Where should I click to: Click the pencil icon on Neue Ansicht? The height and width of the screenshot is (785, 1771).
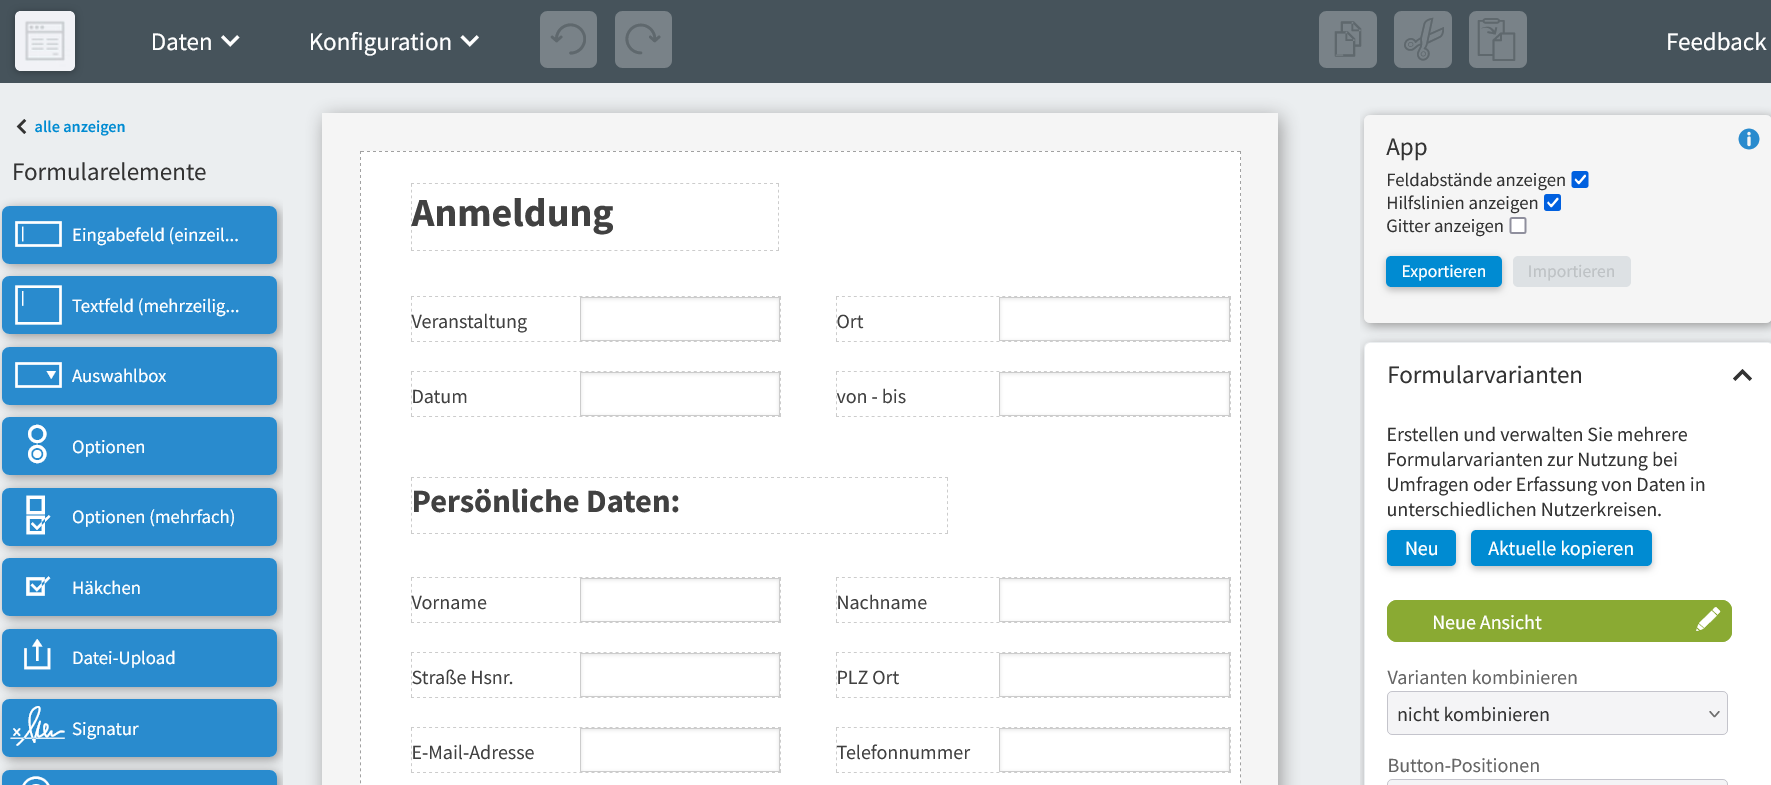tap(1708, 620)
